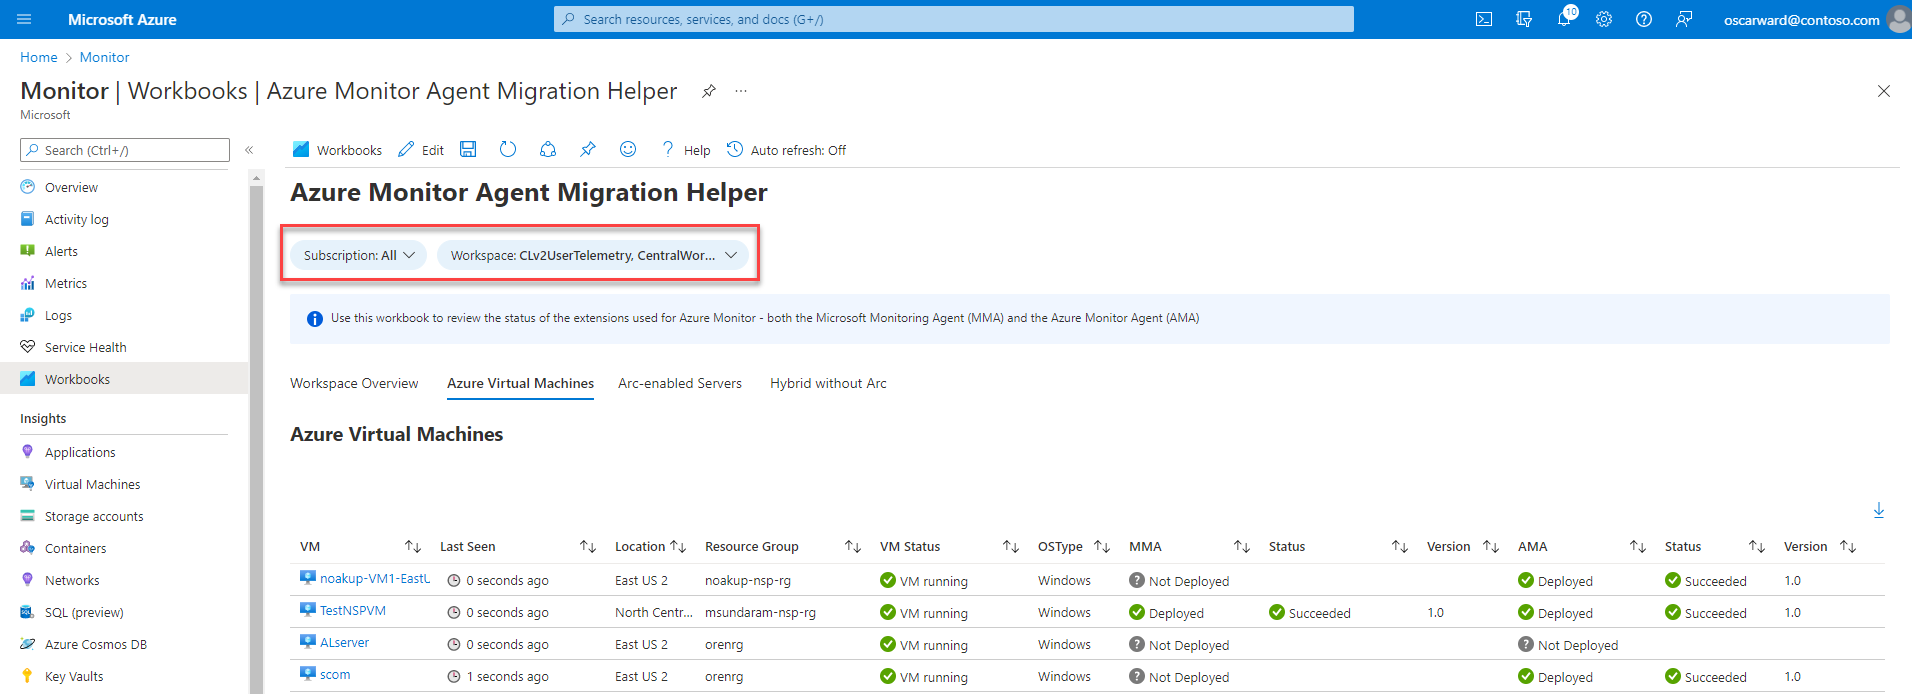Screen dimensions: 1912x694
Task: Close the Monitor blade with the X
Action: tap(1884, 91)
